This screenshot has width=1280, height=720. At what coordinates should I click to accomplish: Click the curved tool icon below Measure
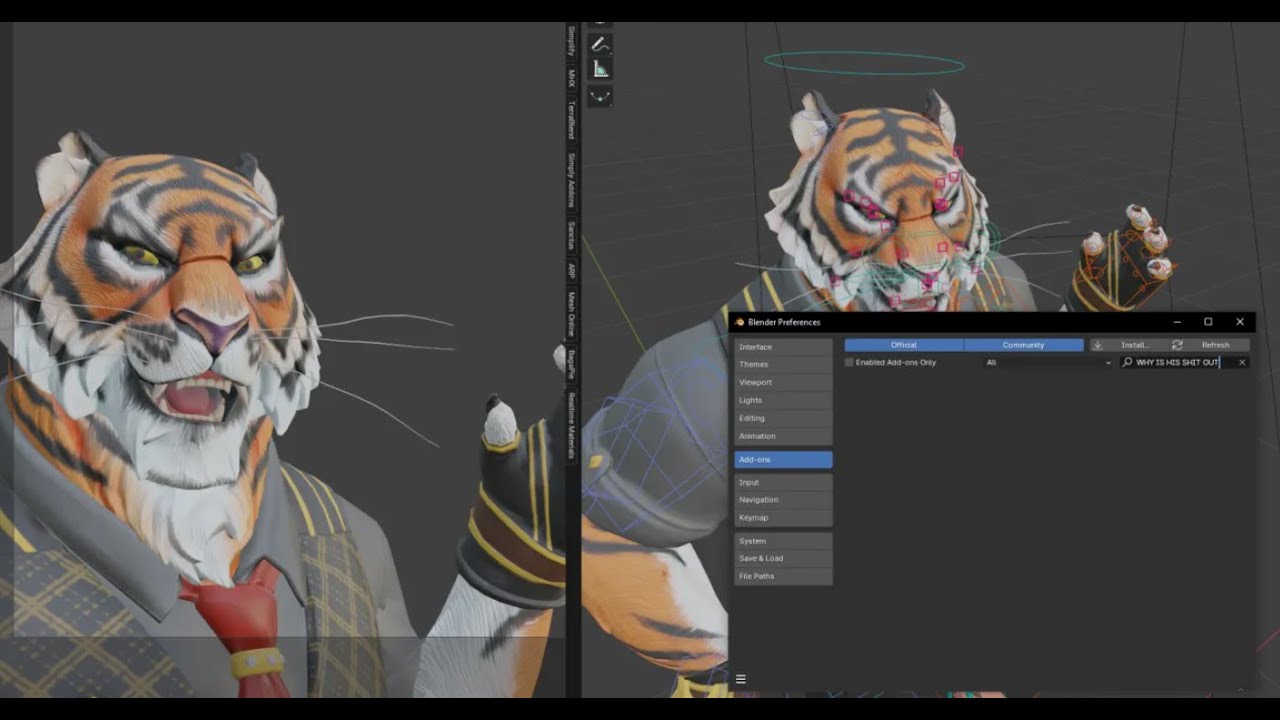(600, 96)
